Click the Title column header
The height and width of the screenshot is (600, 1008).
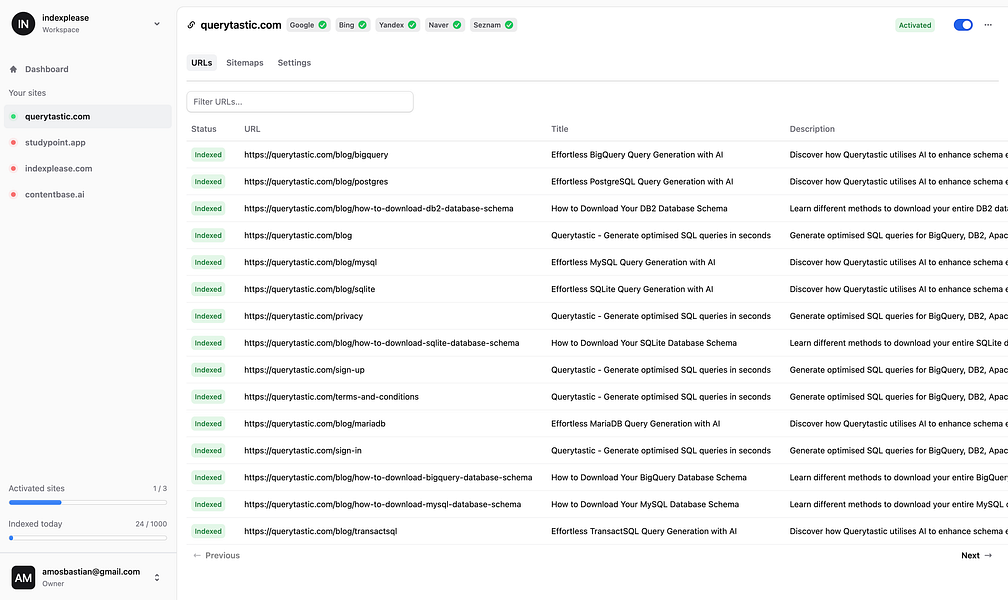pyautogui.click(x=559, y=129)
